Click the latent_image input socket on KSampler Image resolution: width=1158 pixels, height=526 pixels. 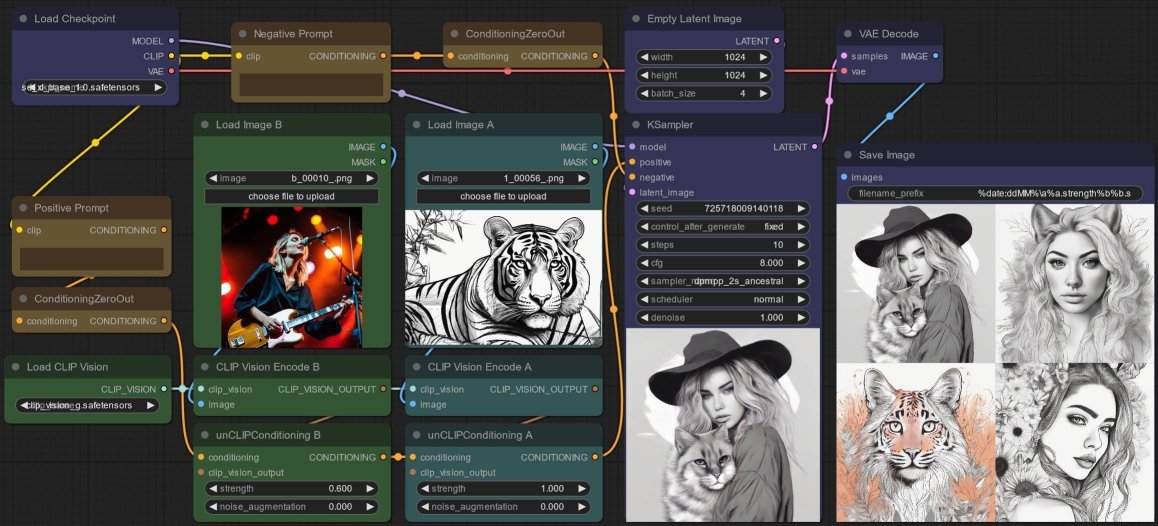click(632, 192)
